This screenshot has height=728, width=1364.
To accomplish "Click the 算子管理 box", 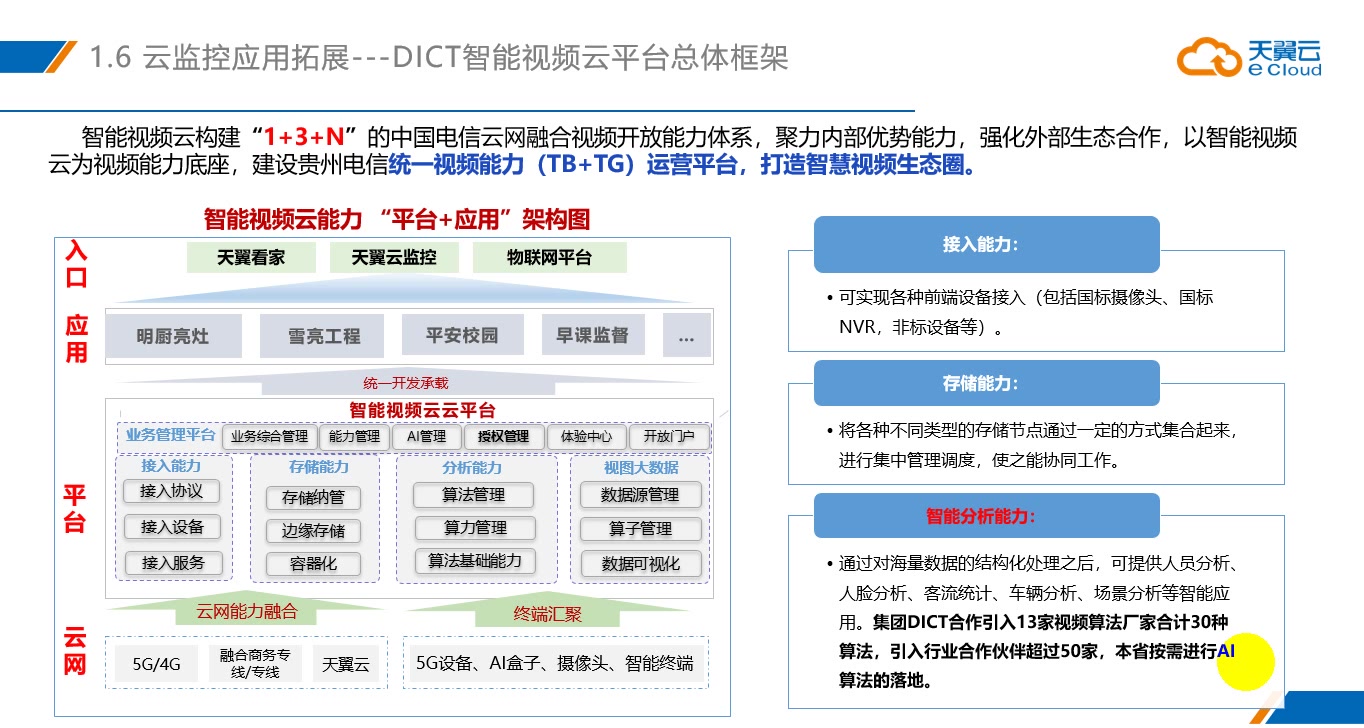I will 640,529.
